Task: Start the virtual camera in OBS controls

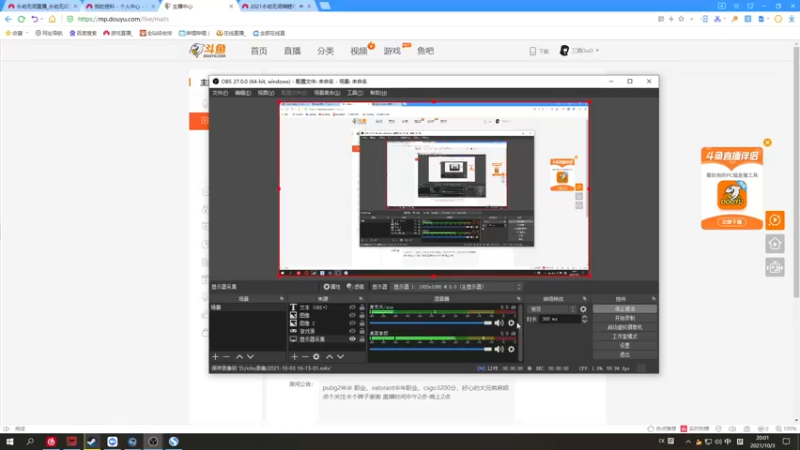Action: pyautogui.click(x=624, y=327)
